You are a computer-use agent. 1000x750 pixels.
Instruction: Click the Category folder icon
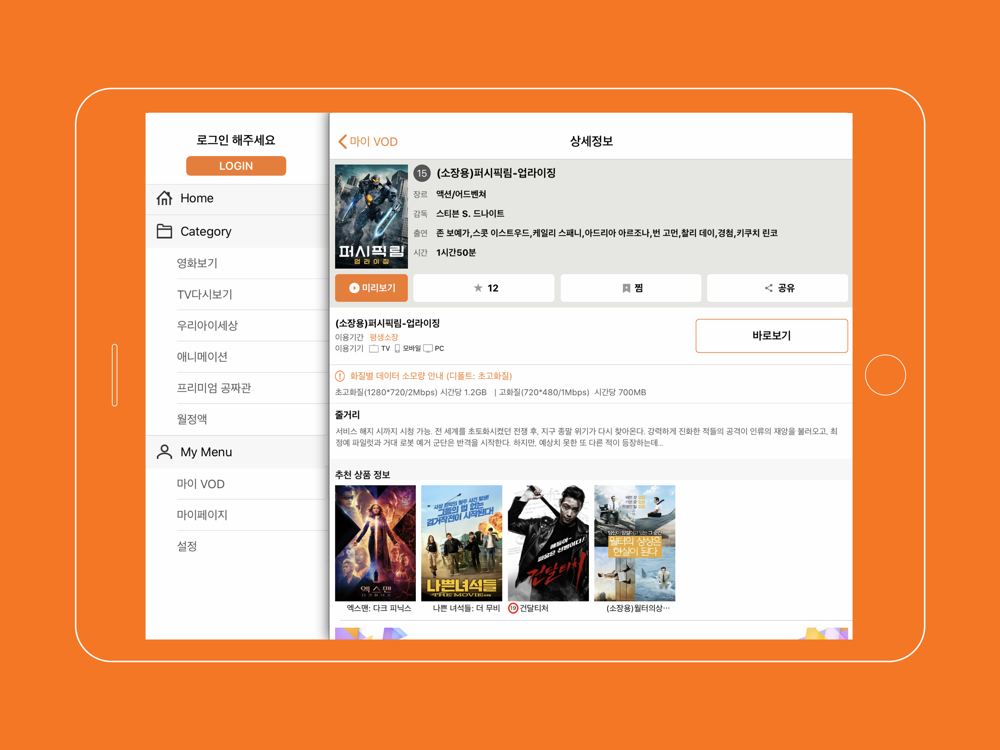(x=165, y=232)
